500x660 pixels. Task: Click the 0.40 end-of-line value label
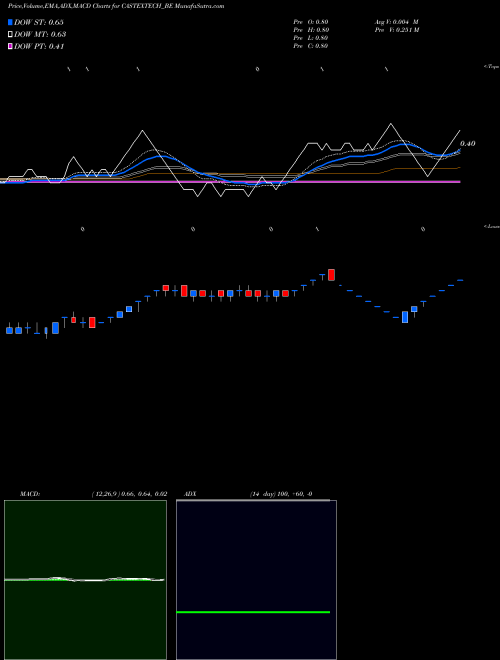point(468,144)
